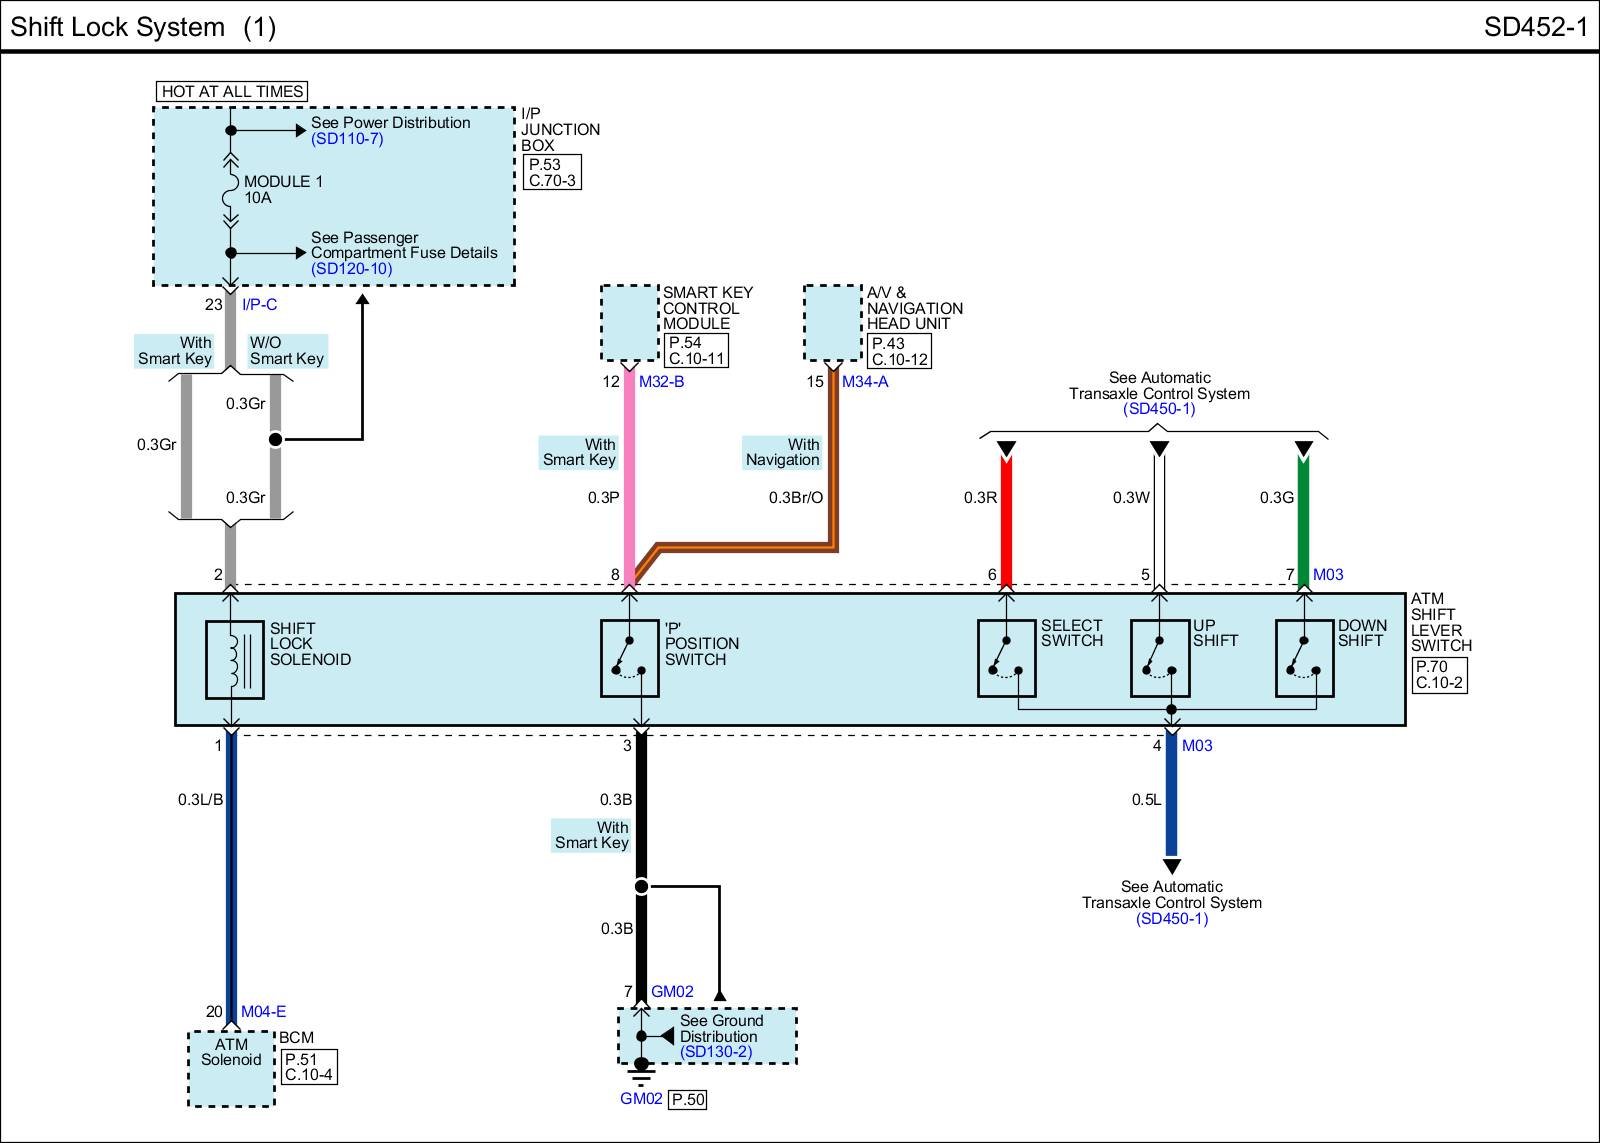Click the shift lock solenoid coil symbol
Viewport: 1600px width, 1143px height.
pyautogui.click(x=234, y=659)
